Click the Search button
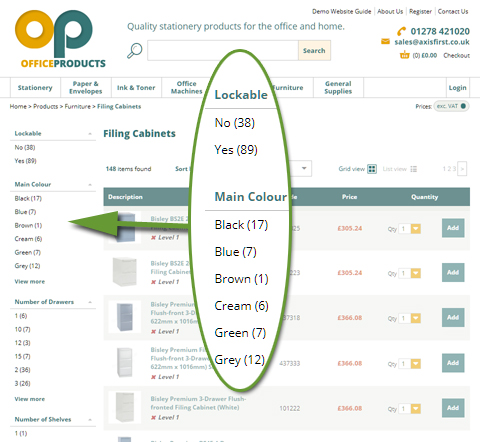The height and width of the screenshot is (442, 480). [314, 51]
